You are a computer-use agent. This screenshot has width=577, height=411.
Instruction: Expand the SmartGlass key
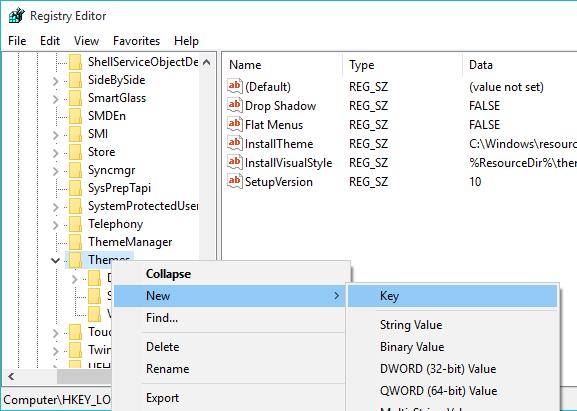56,99
